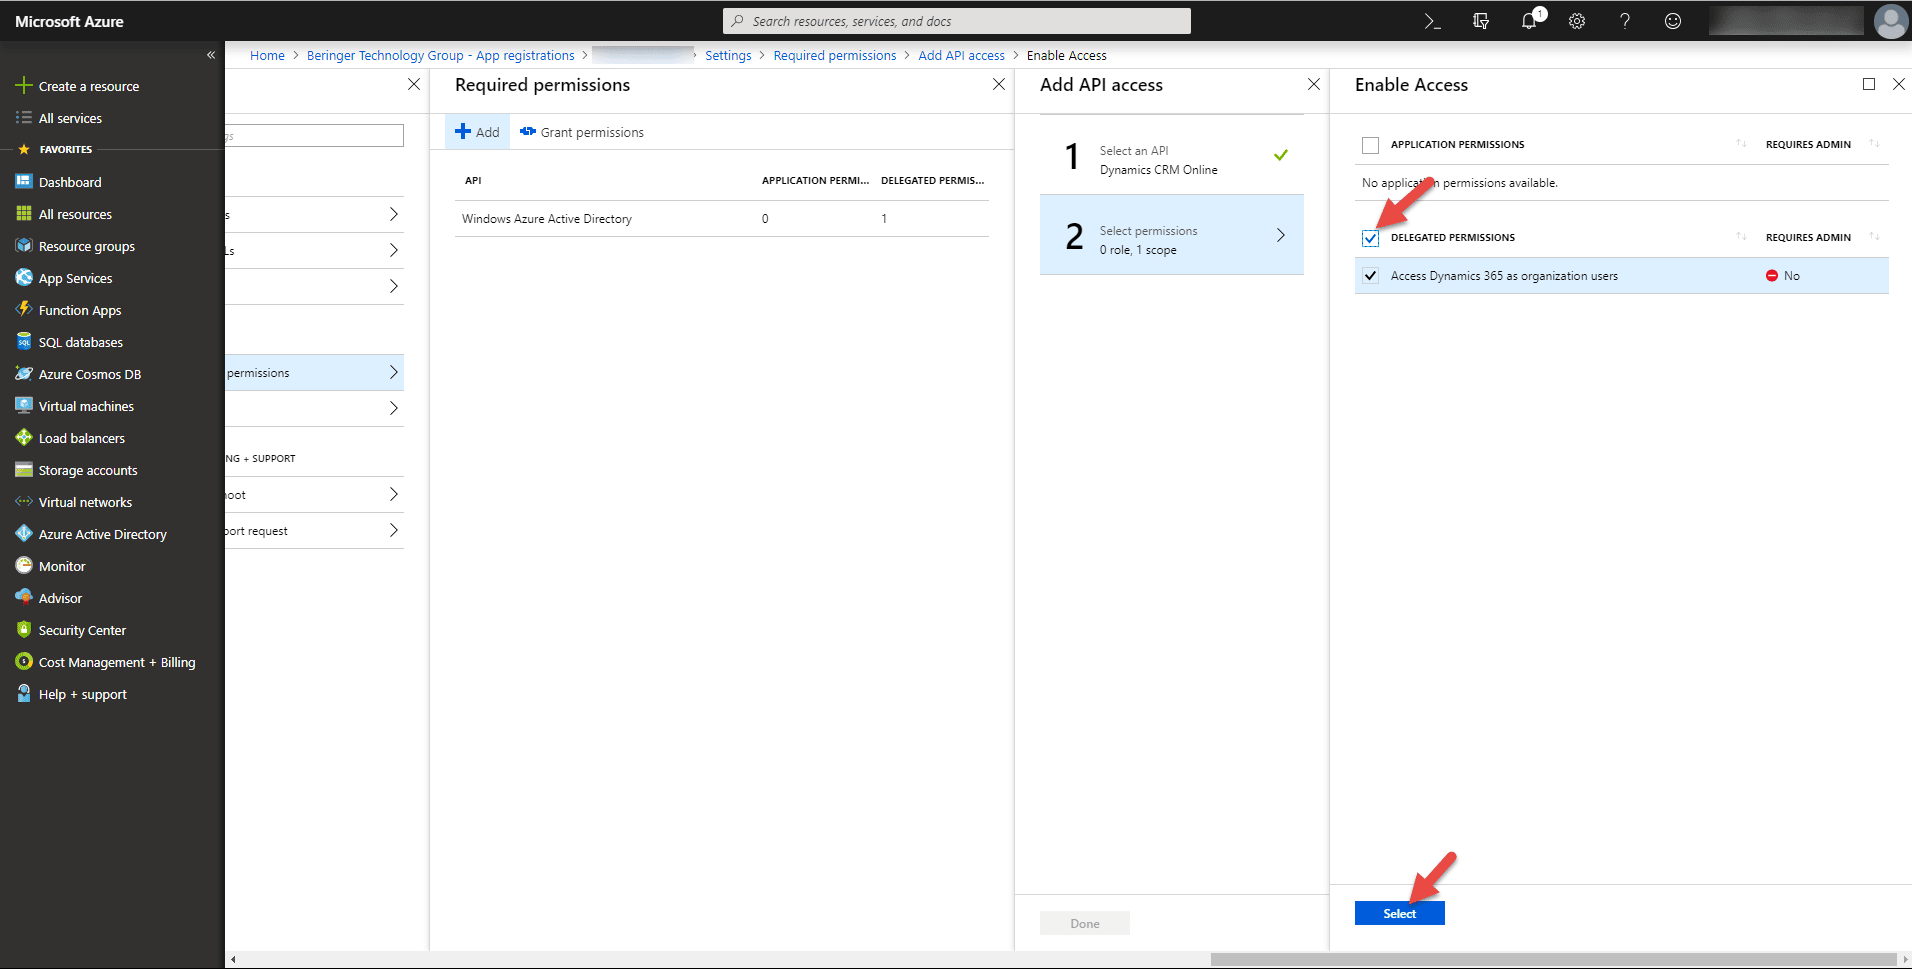Click the Security Center shield icon

24,630
